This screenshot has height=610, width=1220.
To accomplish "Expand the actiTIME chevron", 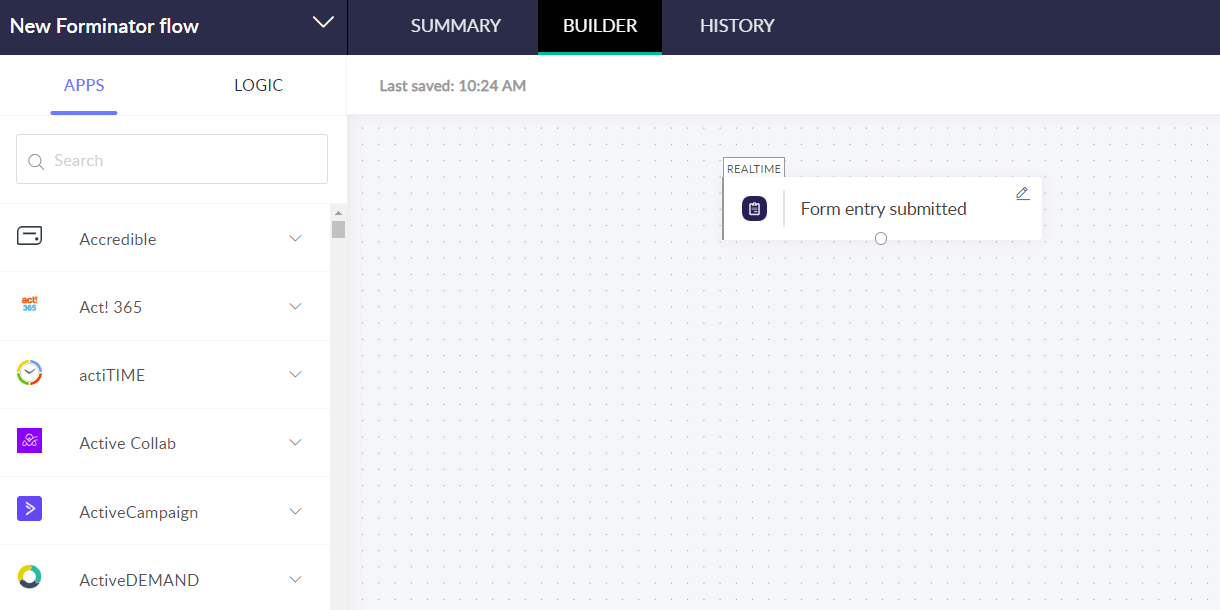I will [295, 374].
